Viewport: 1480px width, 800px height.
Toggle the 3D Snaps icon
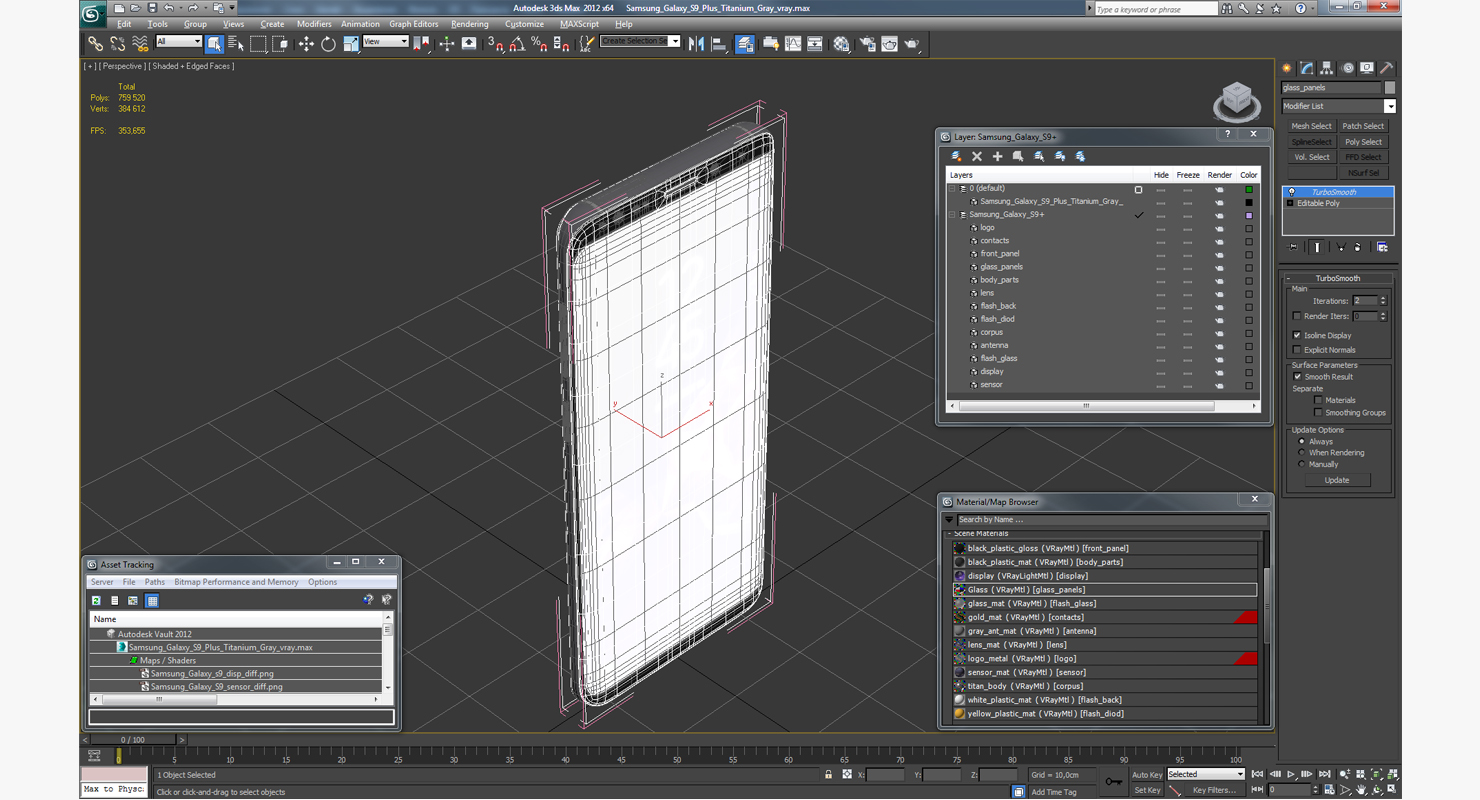pyautogui.click(x=496, y=44)
